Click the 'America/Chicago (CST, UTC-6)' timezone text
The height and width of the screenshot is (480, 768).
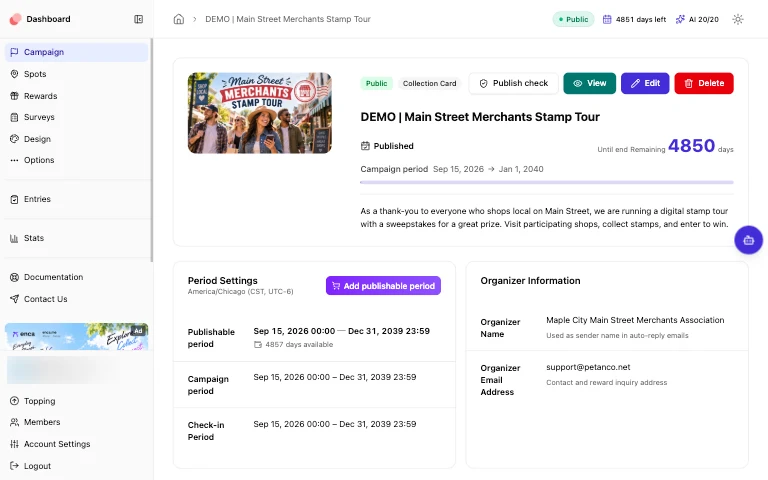point(240,291)
